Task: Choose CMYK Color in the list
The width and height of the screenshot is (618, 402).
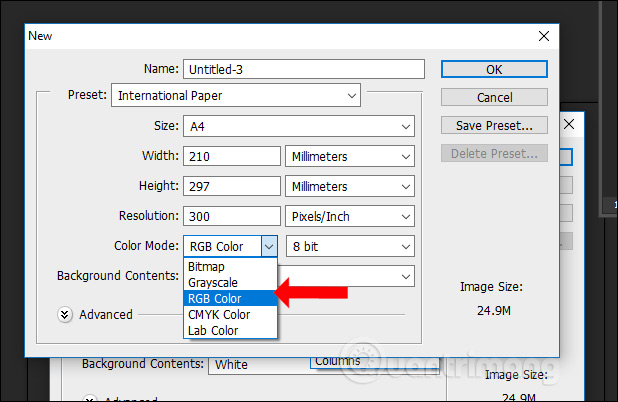Action: click(219, 314)
